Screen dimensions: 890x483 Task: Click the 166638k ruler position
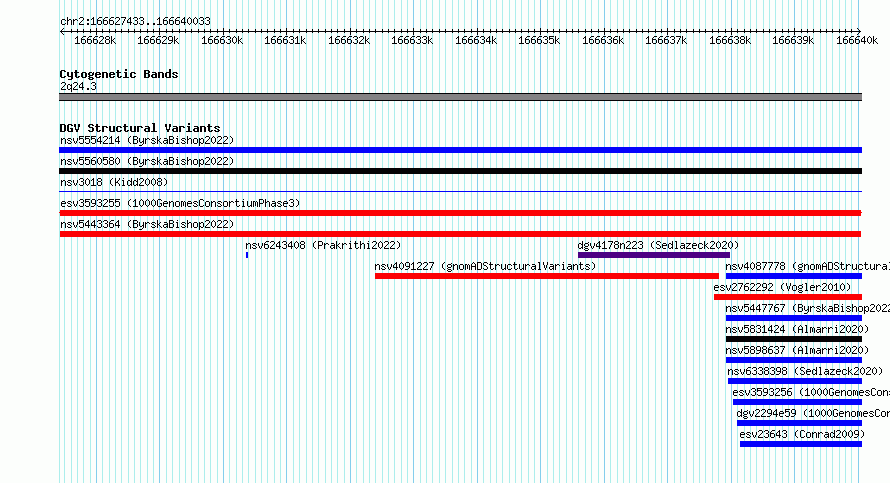(730, 40)
